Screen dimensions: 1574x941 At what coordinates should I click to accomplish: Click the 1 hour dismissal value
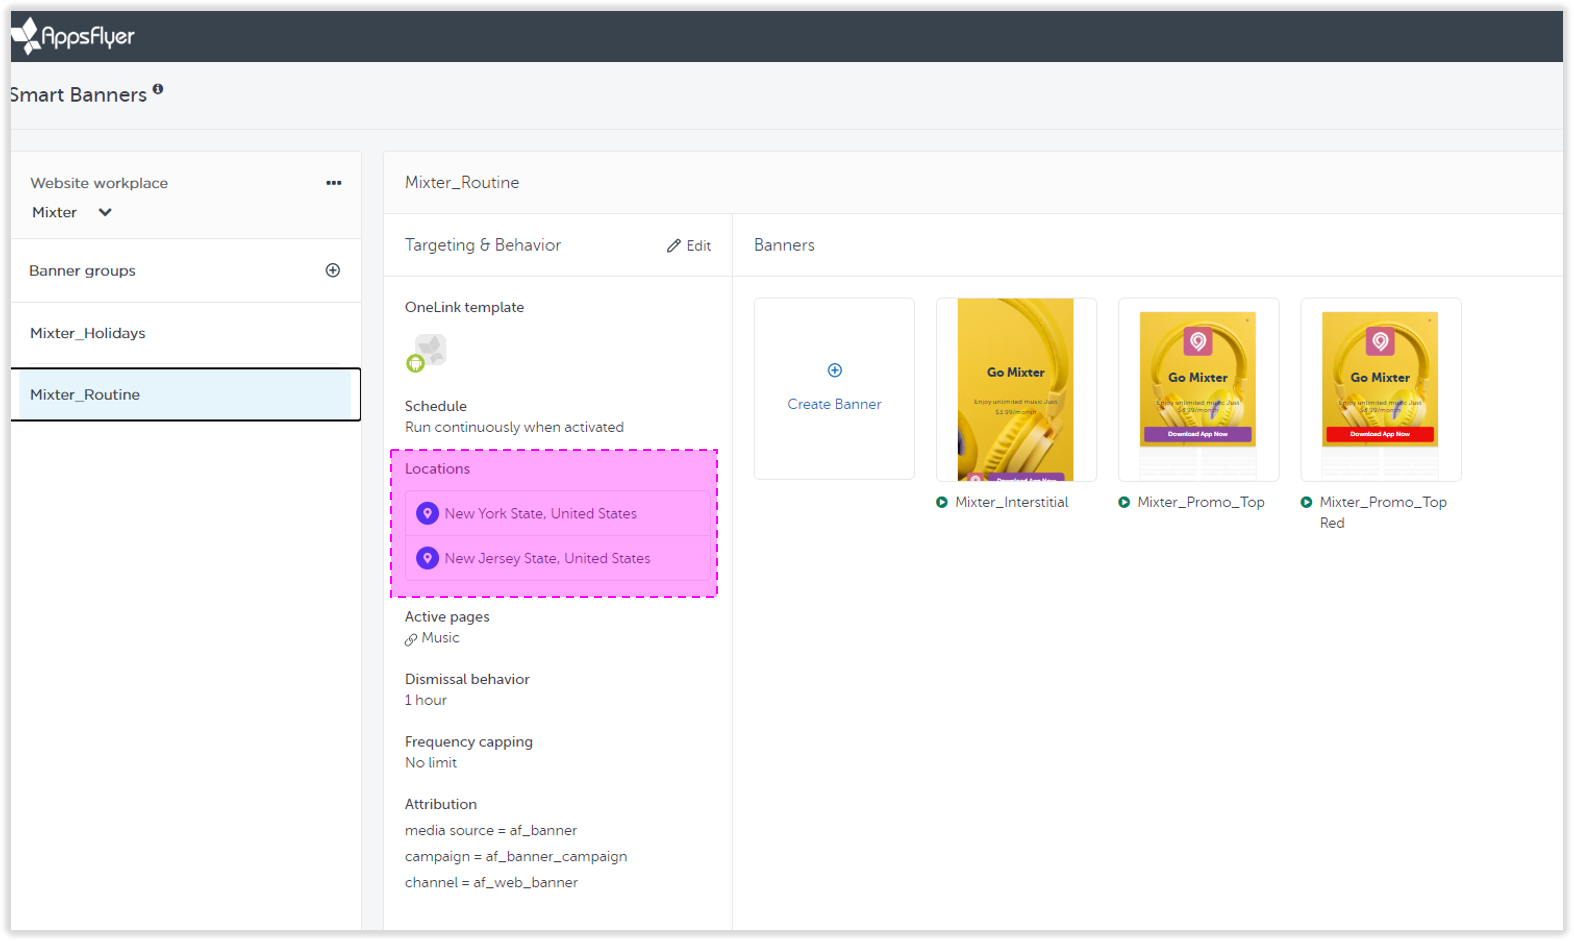click(426, 700)
